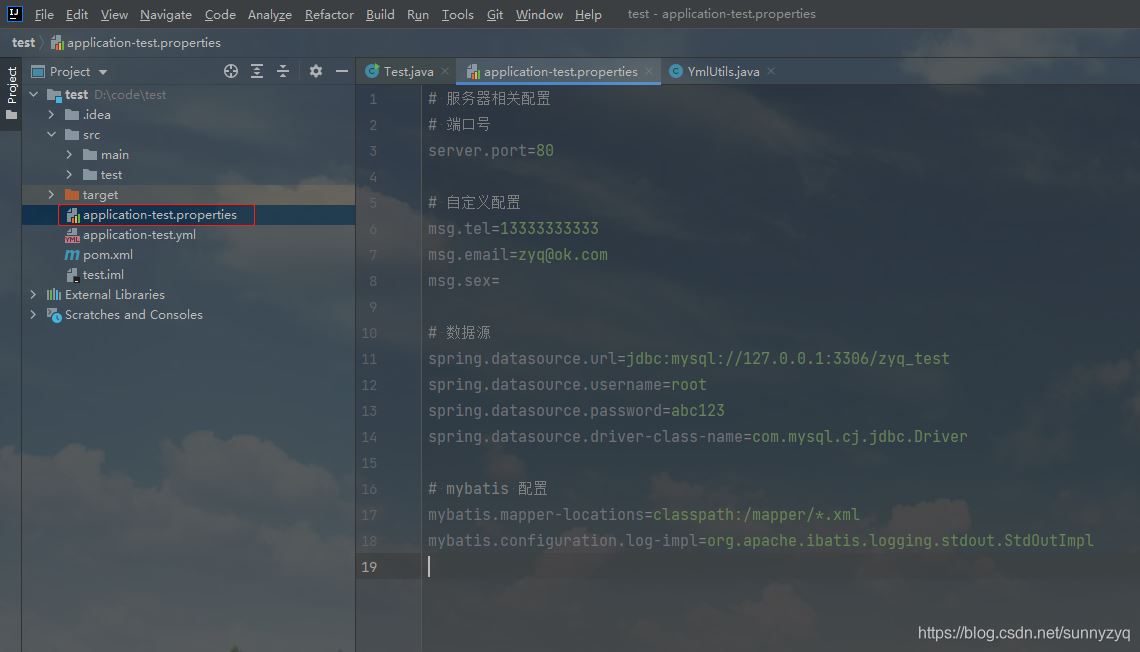This screenshot has height=652, width=1140.
Task: Click the Collapse All icon in Project panel
Action: [x=283, y=71]
